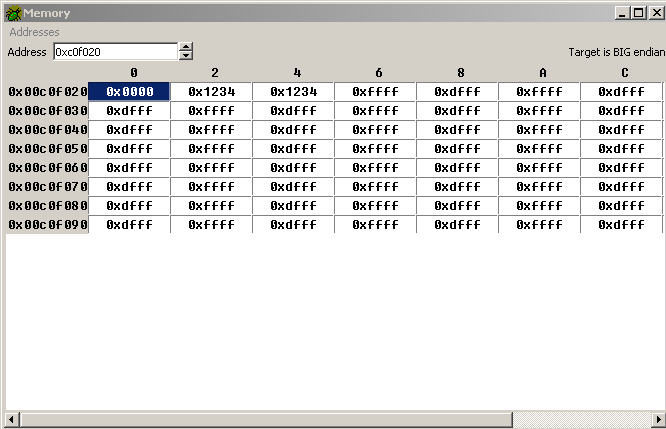This screenshot has width=666, height=429.
Task: Select column 6 cell in row 0x00c0f040
Action: 375,129
